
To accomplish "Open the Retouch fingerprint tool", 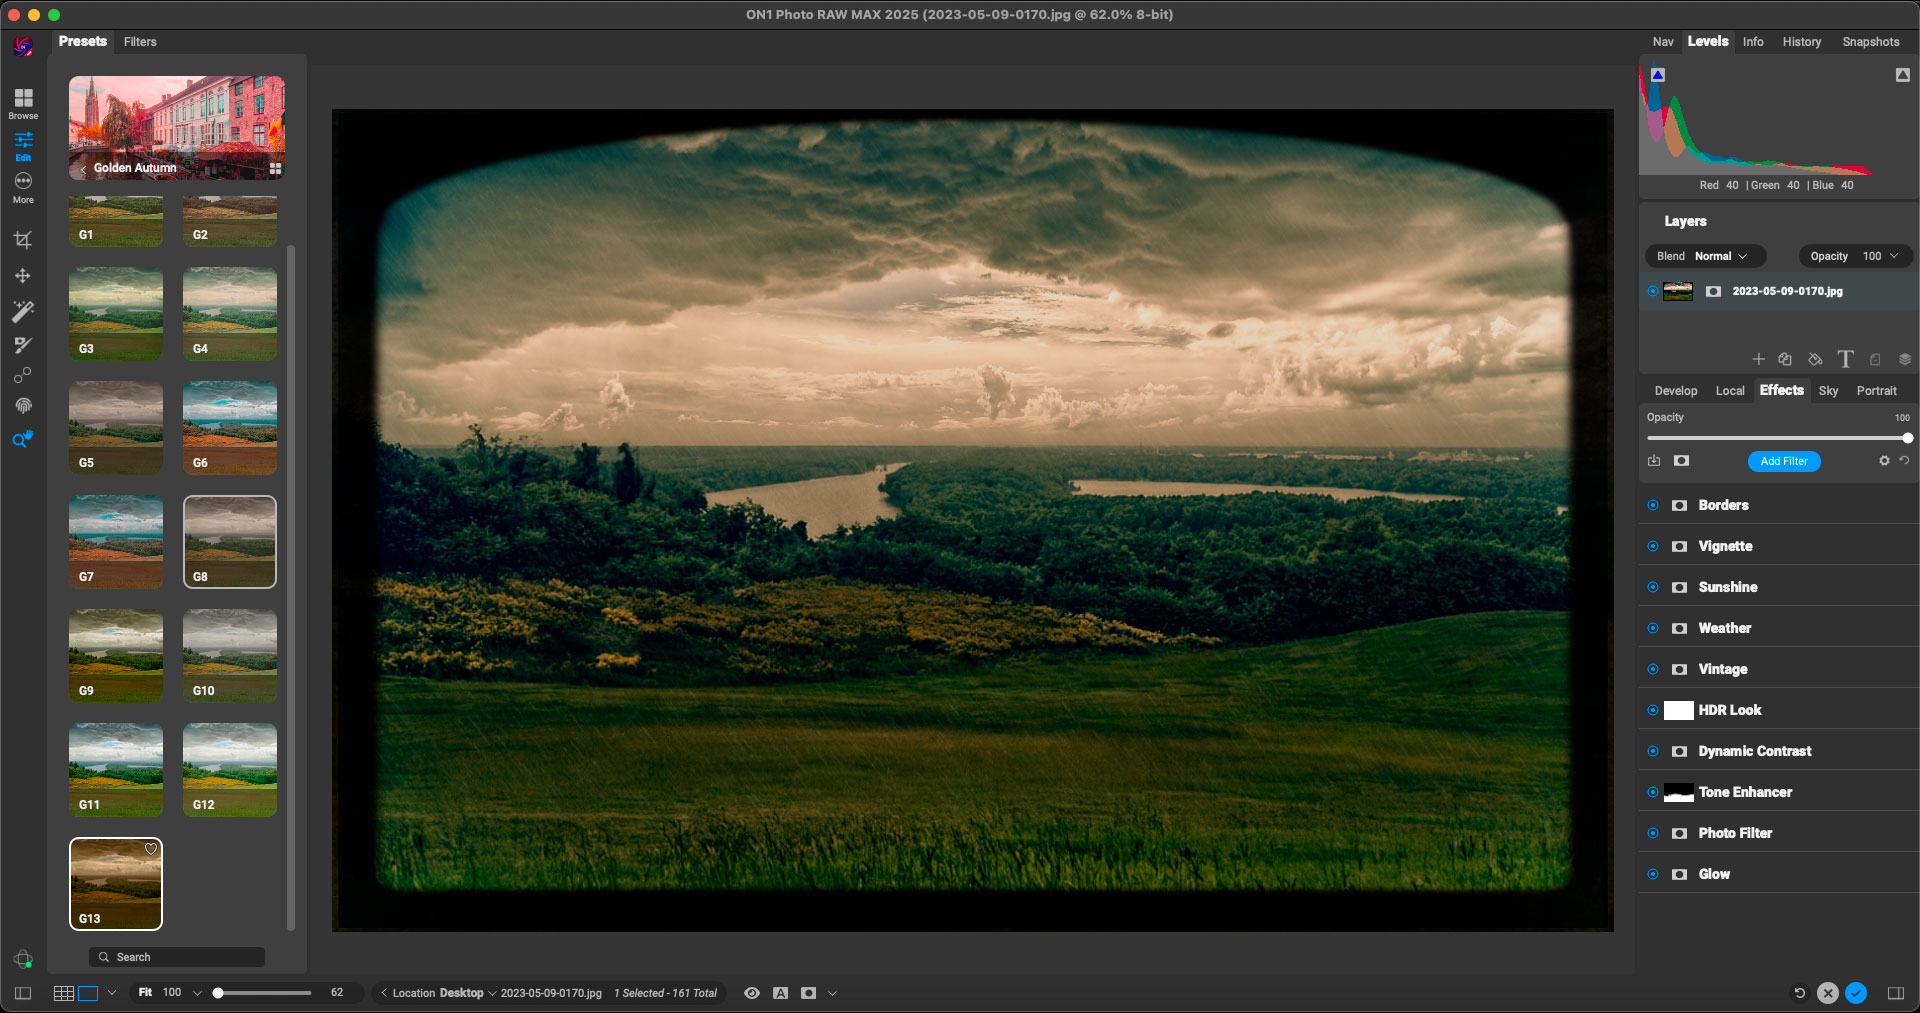I will pos(23,406).
